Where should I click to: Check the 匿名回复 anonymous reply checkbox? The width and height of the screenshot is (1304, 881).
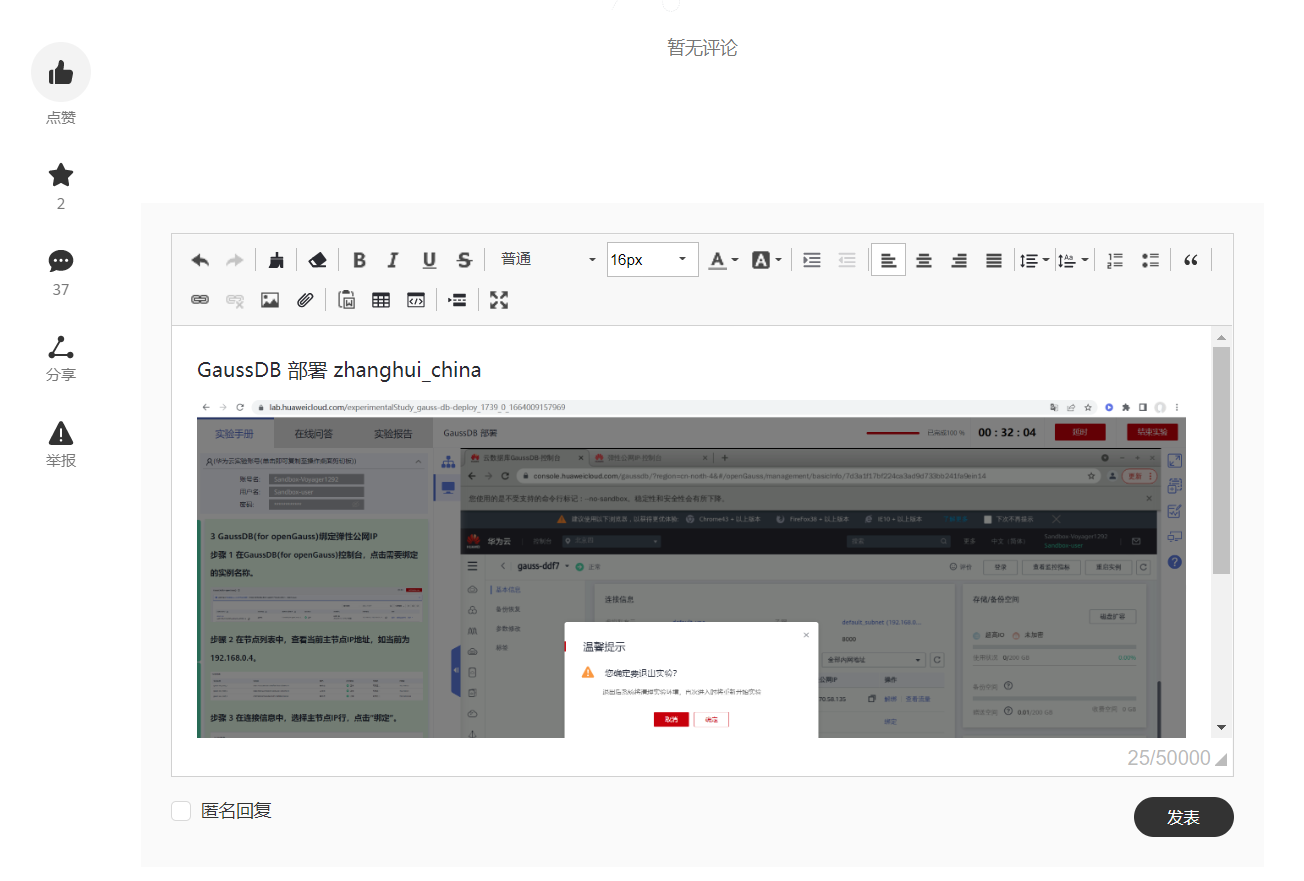[181, 811]
